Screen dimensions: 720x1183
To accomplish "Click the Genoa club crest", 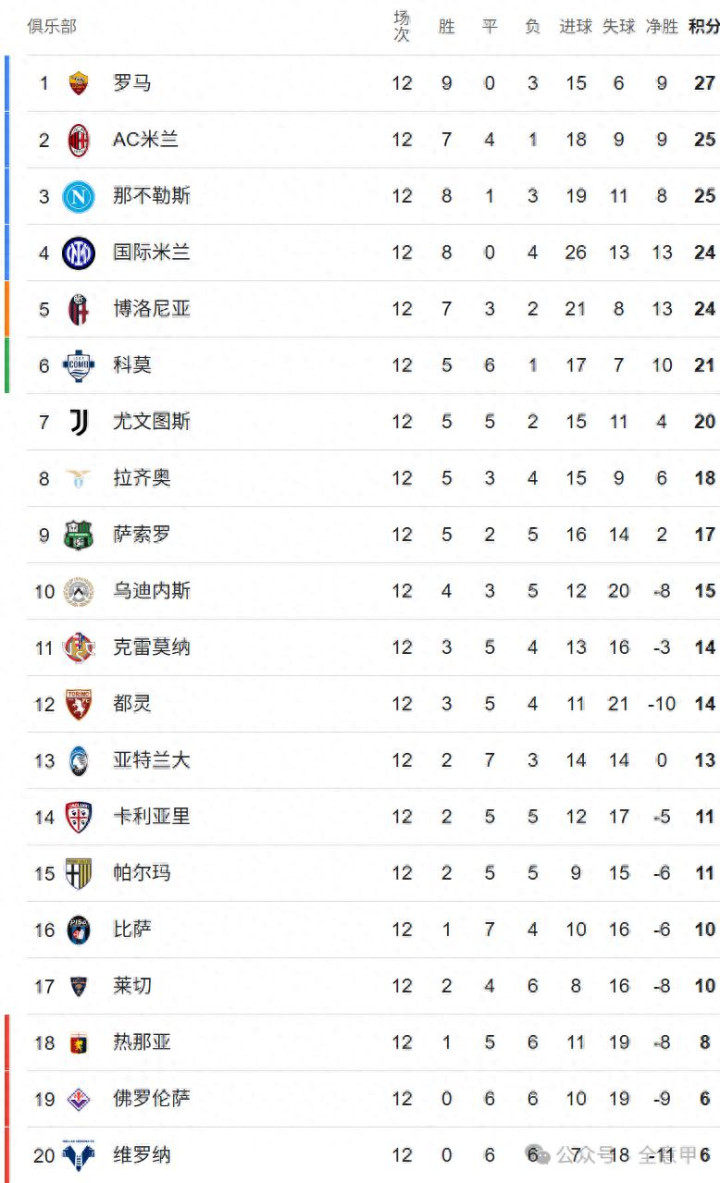I will point(78,1043).
